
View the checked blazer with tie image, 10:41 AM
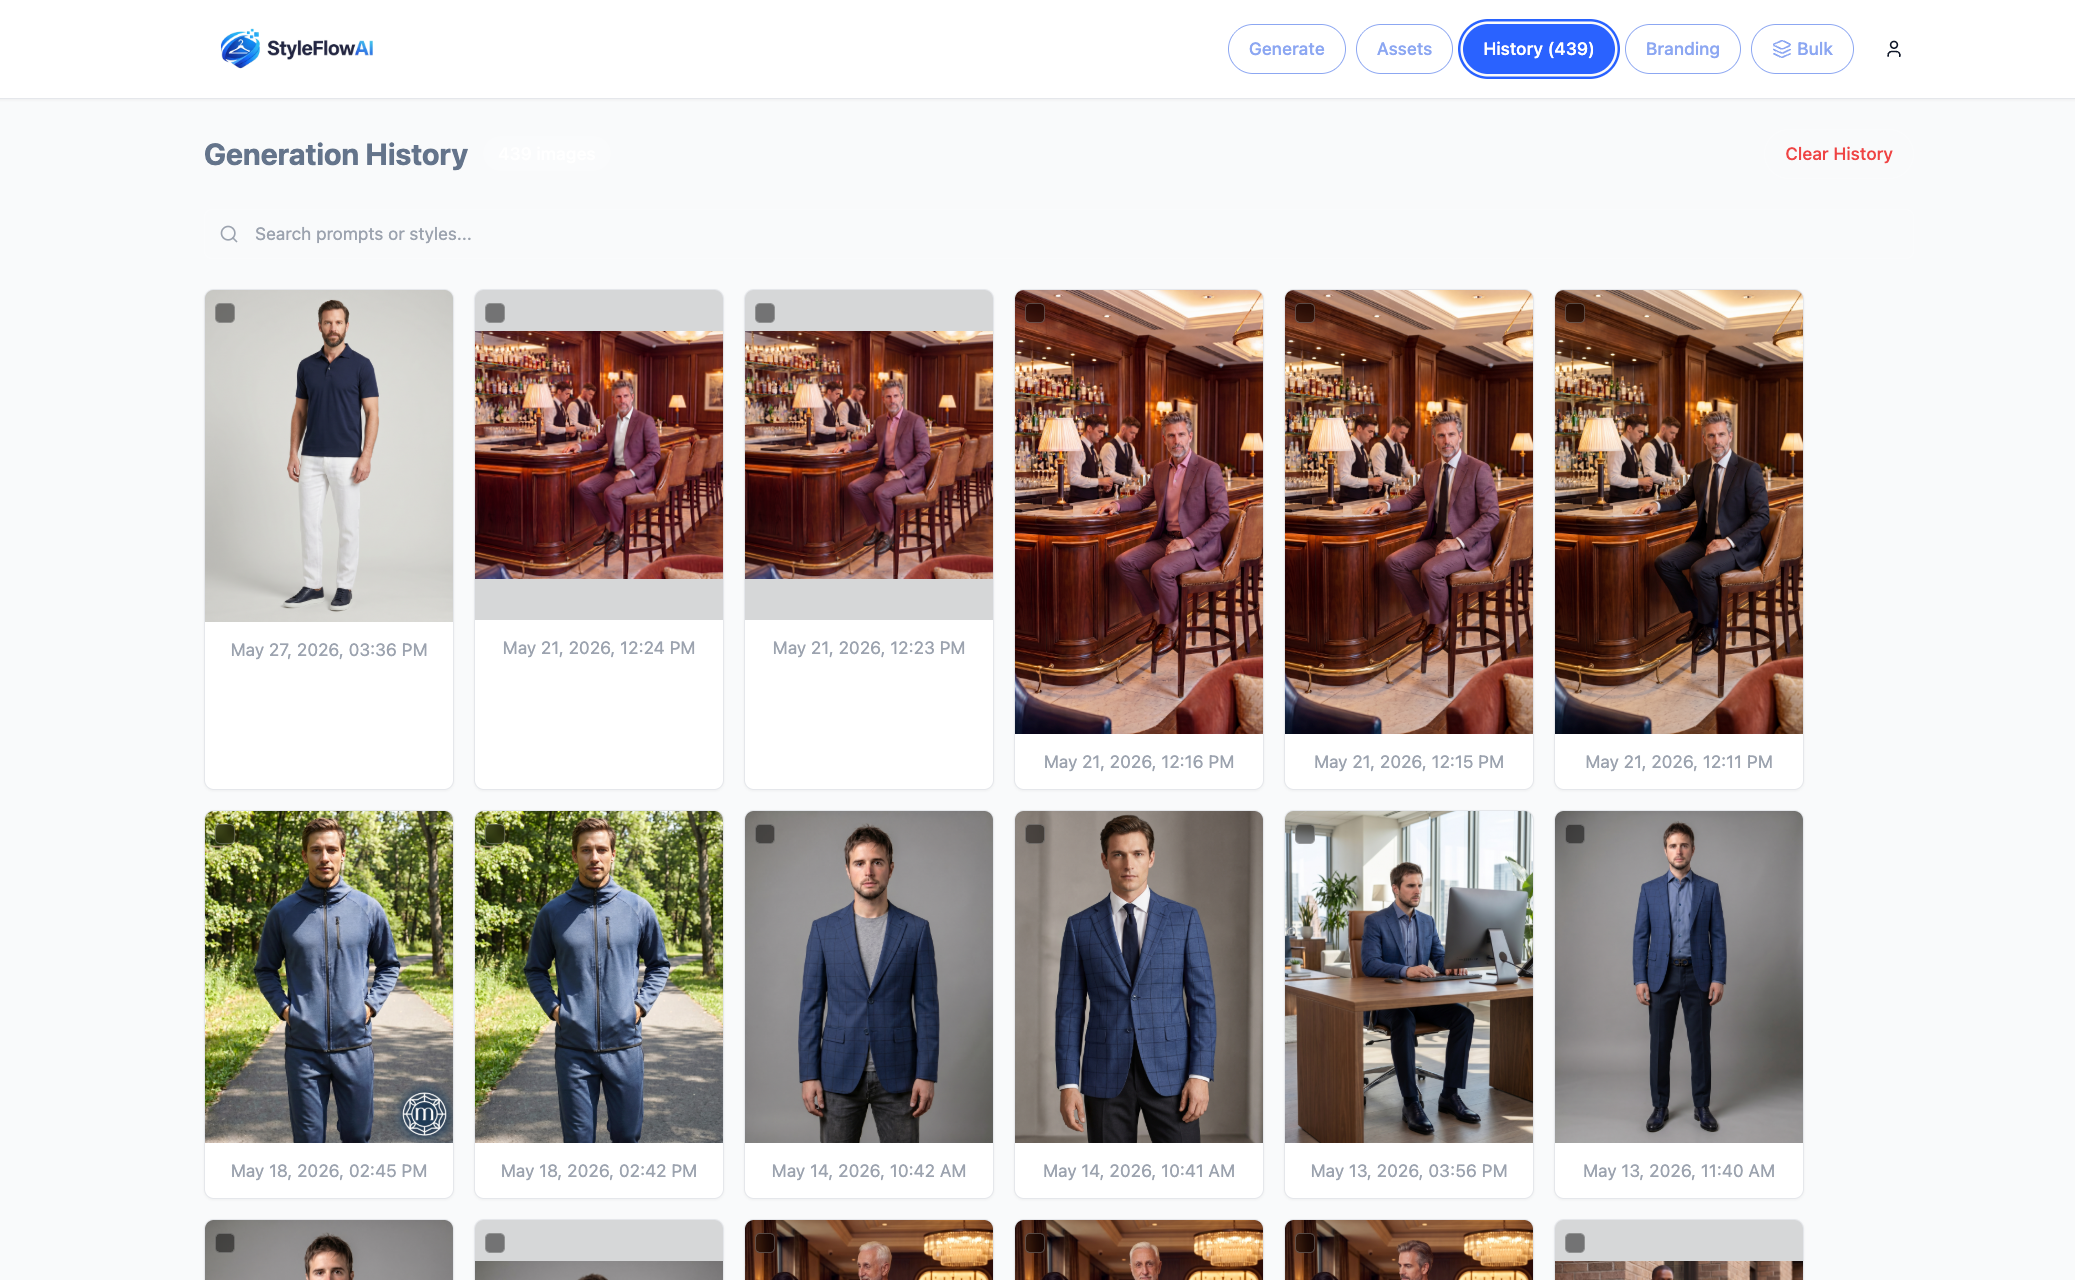click(1139, 977)
